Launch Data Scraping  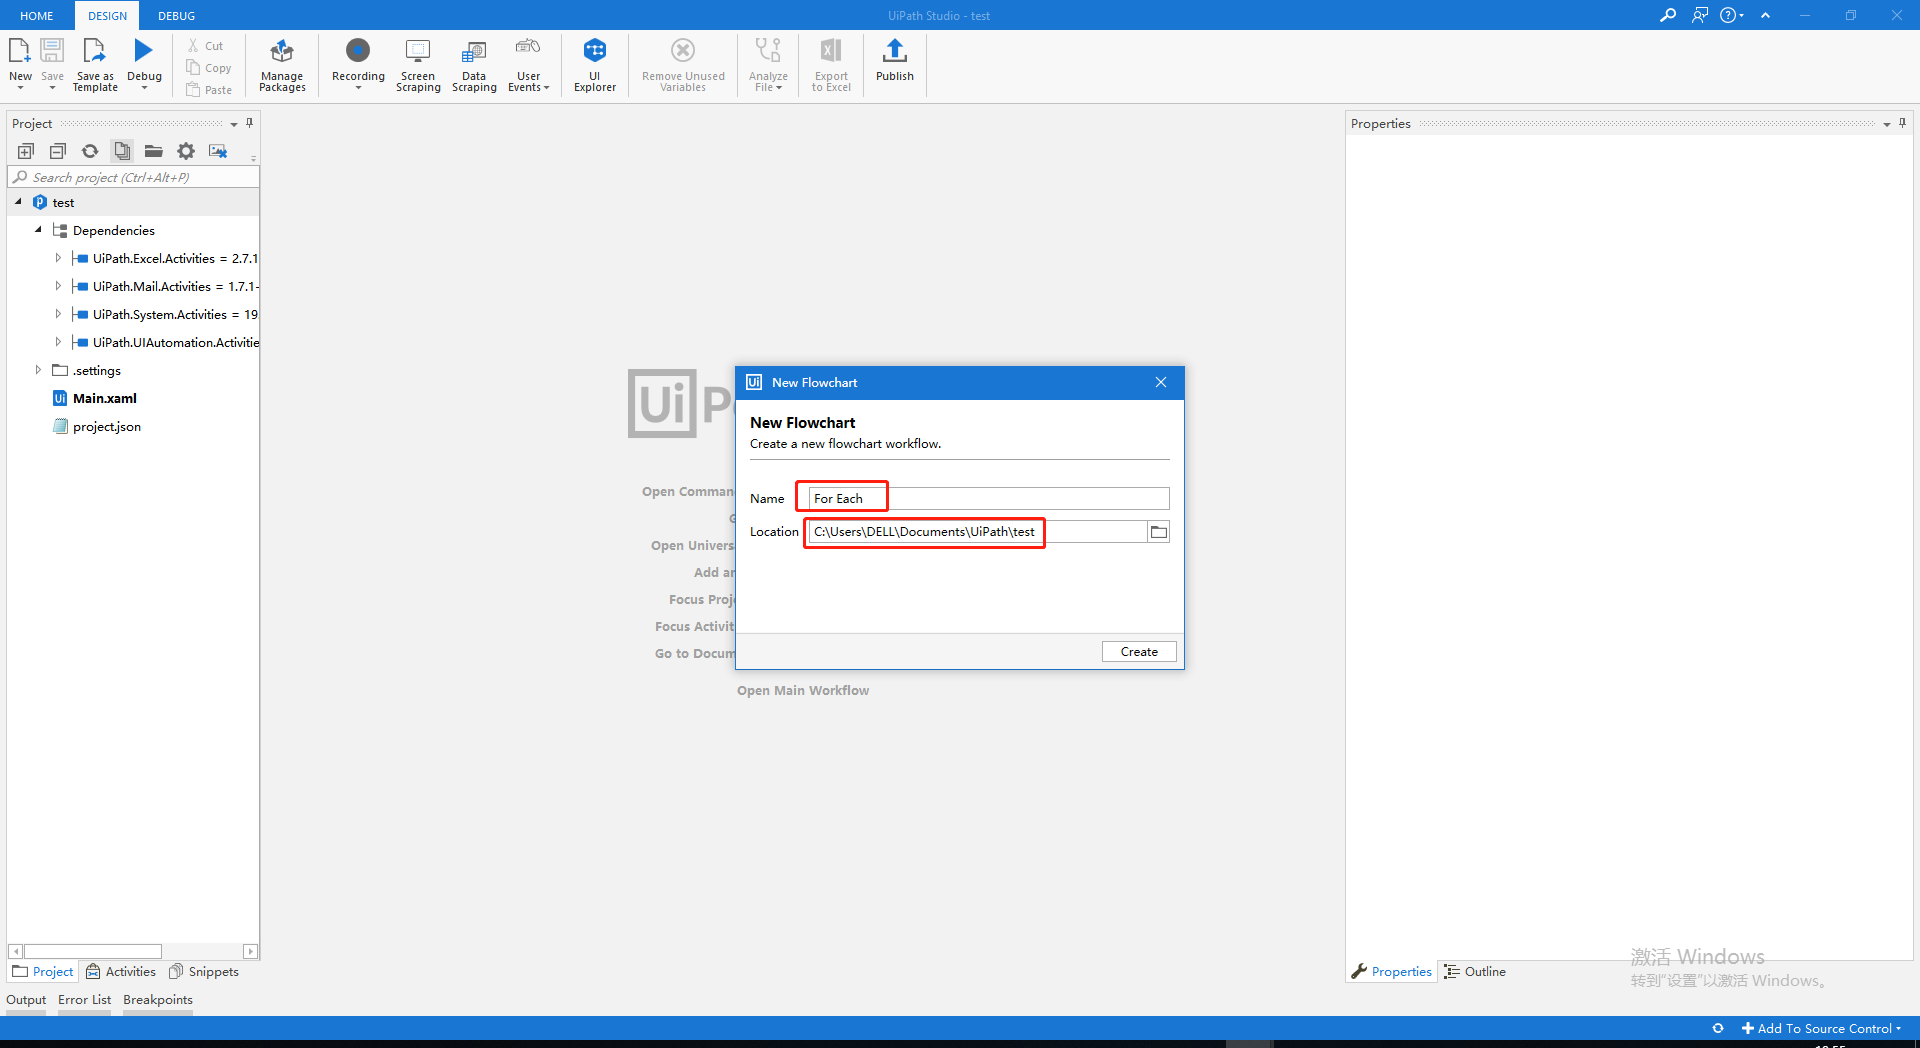pos(473,64)
